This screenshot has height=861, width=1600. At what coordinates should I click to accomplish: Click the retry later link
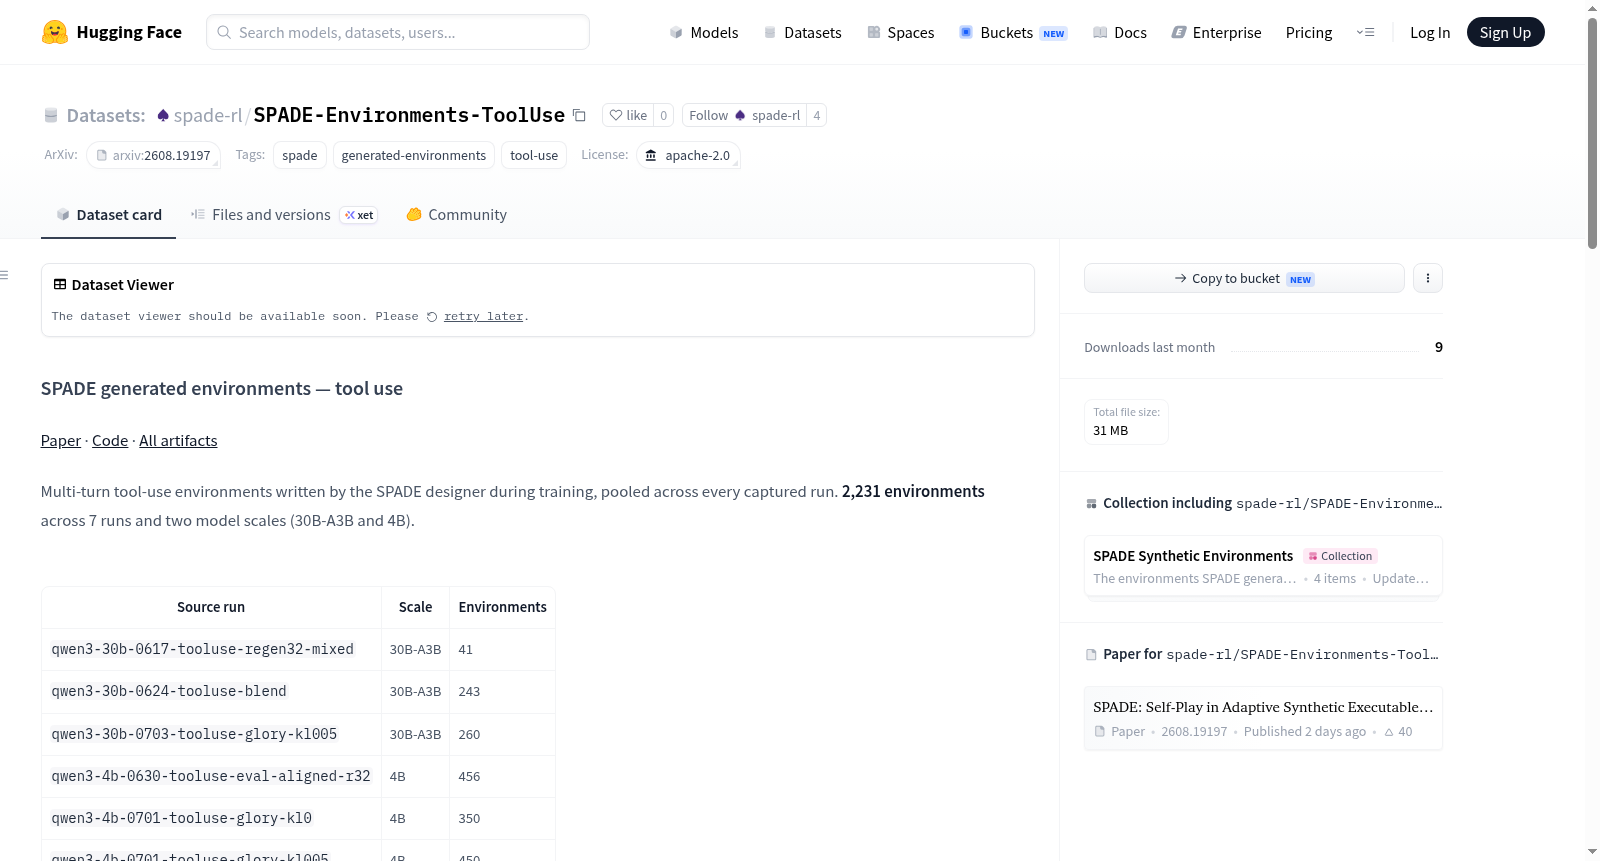click(x=484, y=316)
